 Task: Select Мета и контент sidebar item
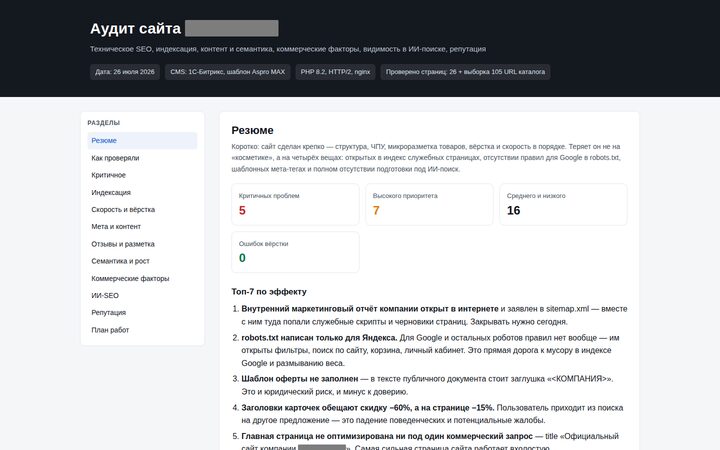coord(142,226)
